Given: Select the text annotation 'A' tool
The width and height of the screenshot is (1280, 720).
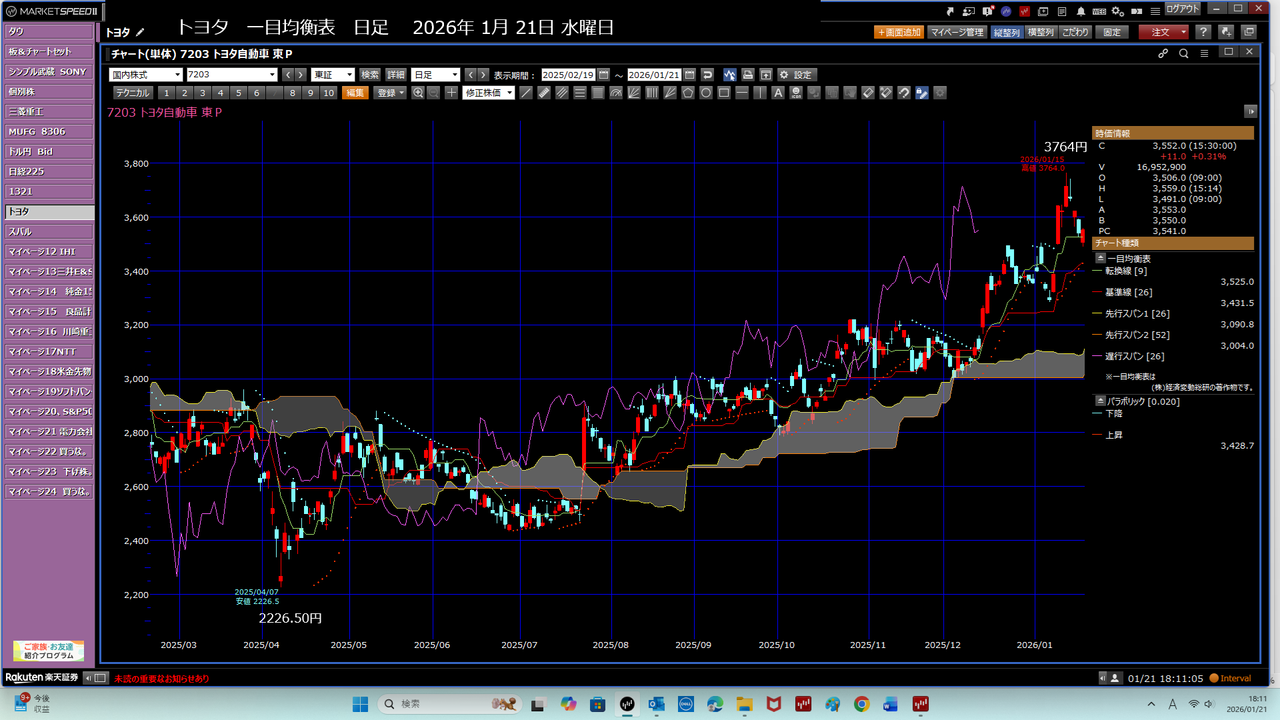Looking at the screenshot, I should [x=778, y=93].
